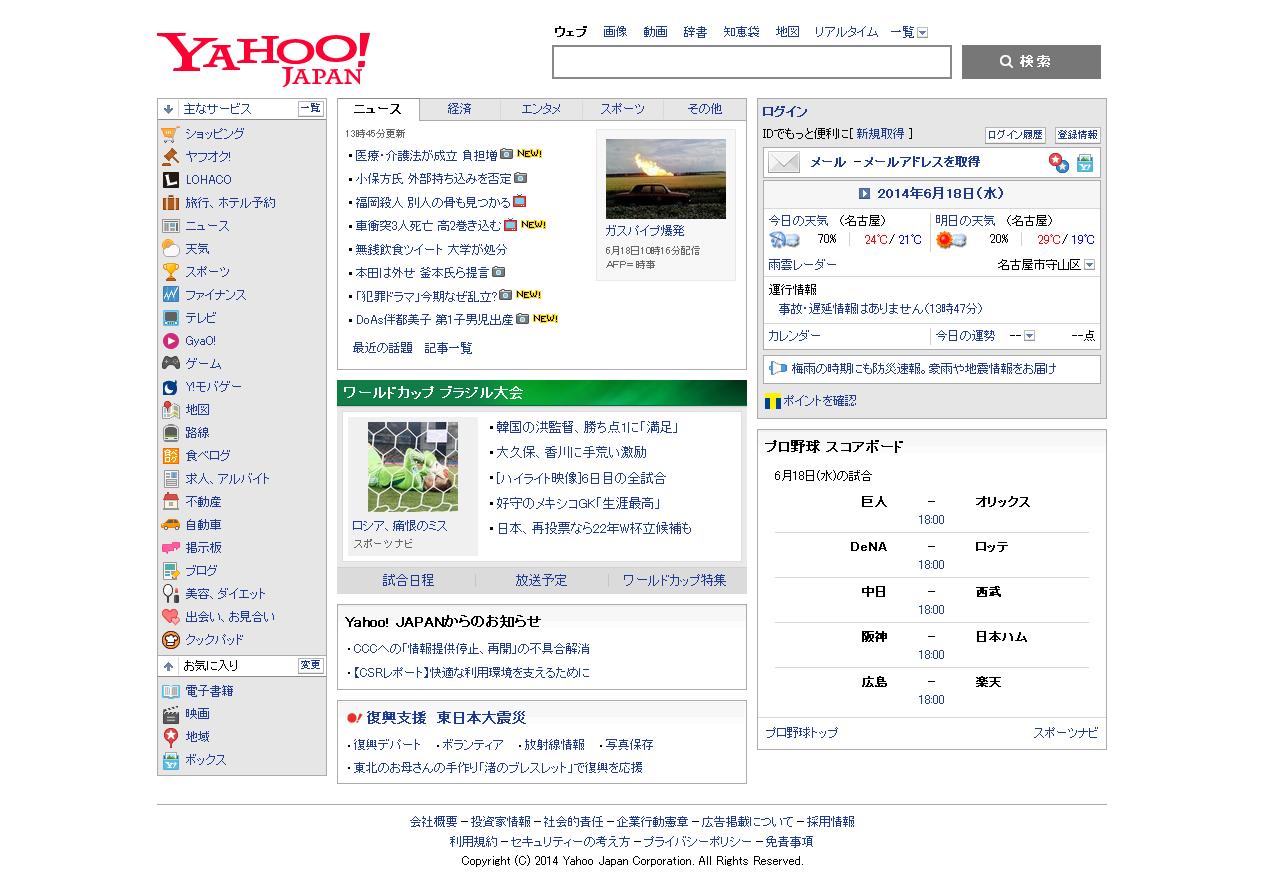Click the Tabelog food icon

pyautogui.click(x=170, y=456)
